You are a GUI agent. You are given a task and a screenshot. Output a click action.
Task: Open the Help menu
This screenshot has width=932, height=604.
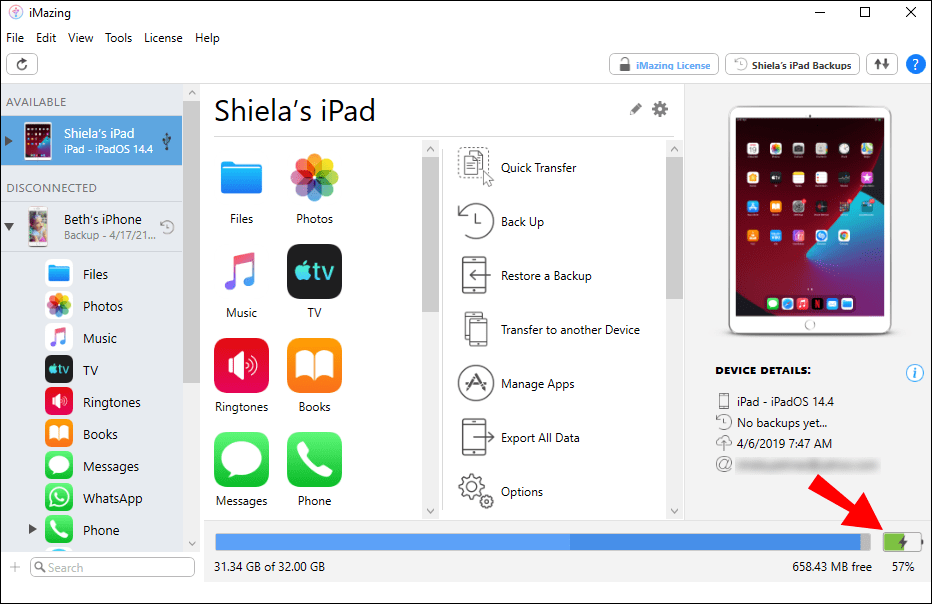coord(207,38)
